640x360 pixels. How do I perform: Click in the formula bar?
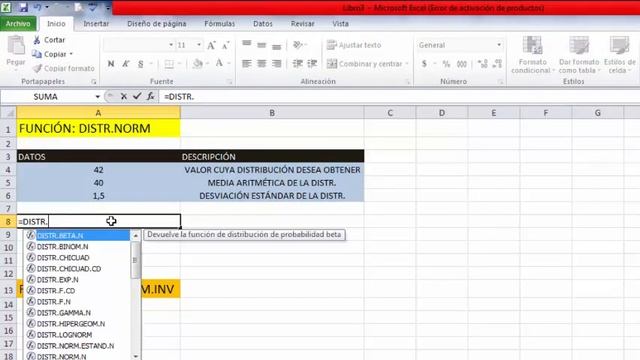[x=400, y=97]
